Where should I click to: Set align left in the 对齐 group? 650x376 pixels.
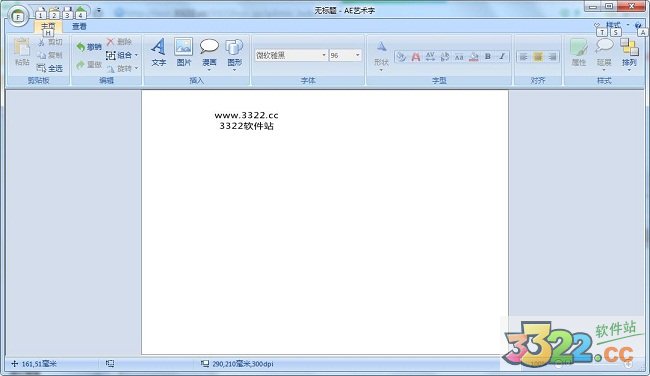click(x=524, y=57)
